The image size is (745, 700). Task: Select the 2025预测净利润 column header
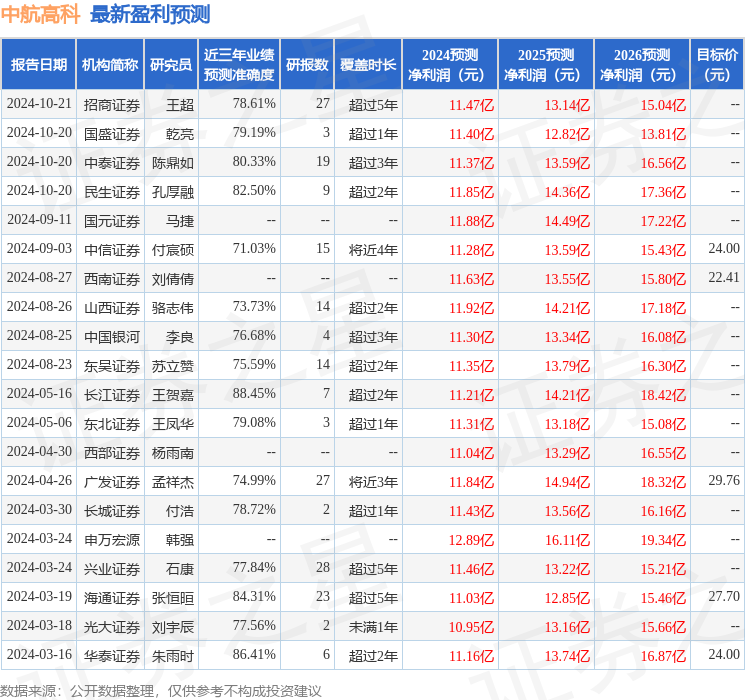(546, 65)
